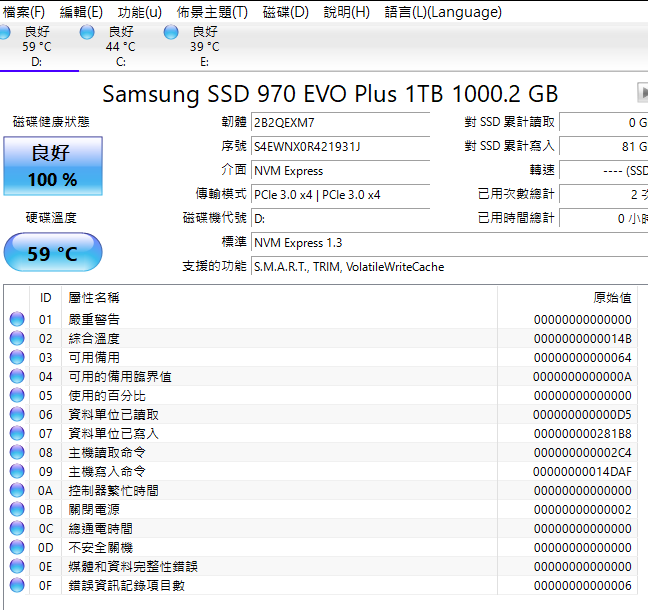648x610 pixels.
Task: Click the 轉速 value field
Action: (604, 170)
